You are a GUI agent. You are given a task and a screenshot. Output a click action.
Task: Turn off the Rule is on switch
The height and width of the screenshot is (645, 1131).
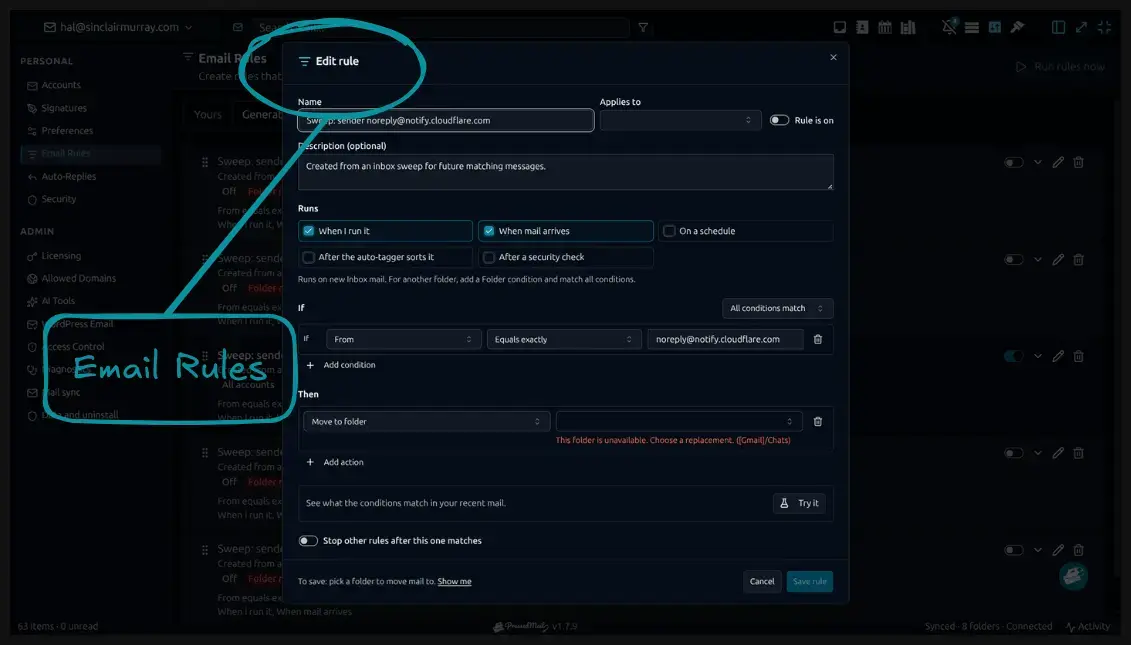pyautogui.click(x=779, y=120)
